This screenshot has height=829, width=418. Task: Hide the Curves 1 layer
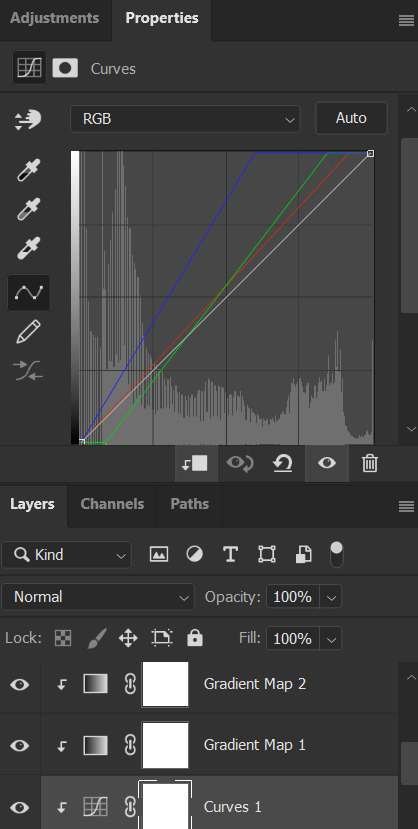point(20,807)
